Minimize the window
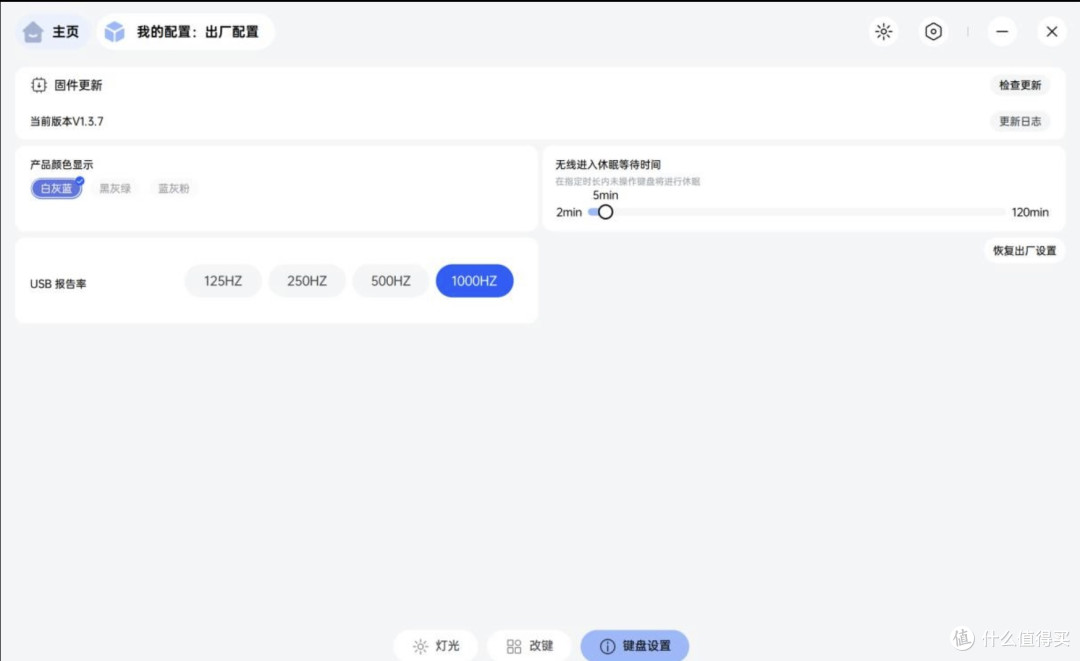Viewport: 1080px width, 661px height. coord(1002,32)
